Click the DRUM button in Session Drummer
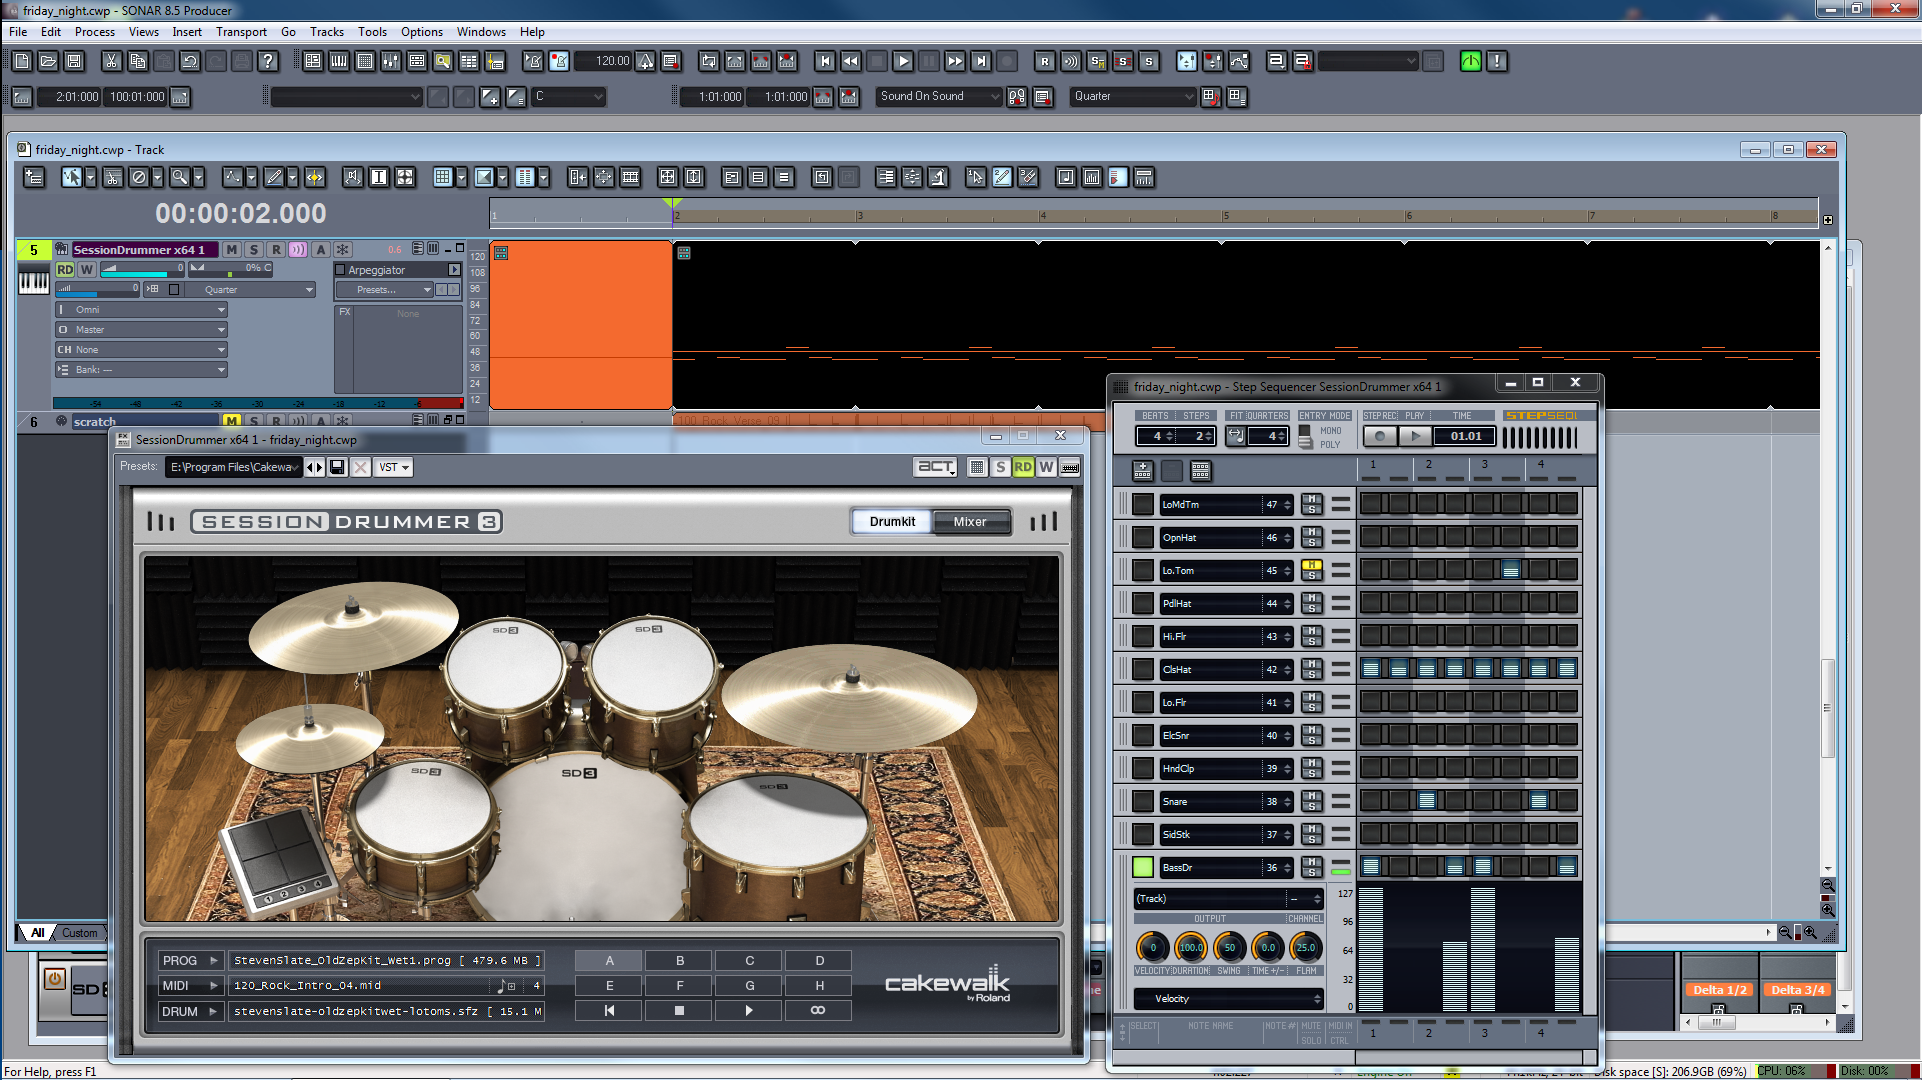Image resolution: width=1922 pixels, height=1080 pixels. tap(189, 1012)
